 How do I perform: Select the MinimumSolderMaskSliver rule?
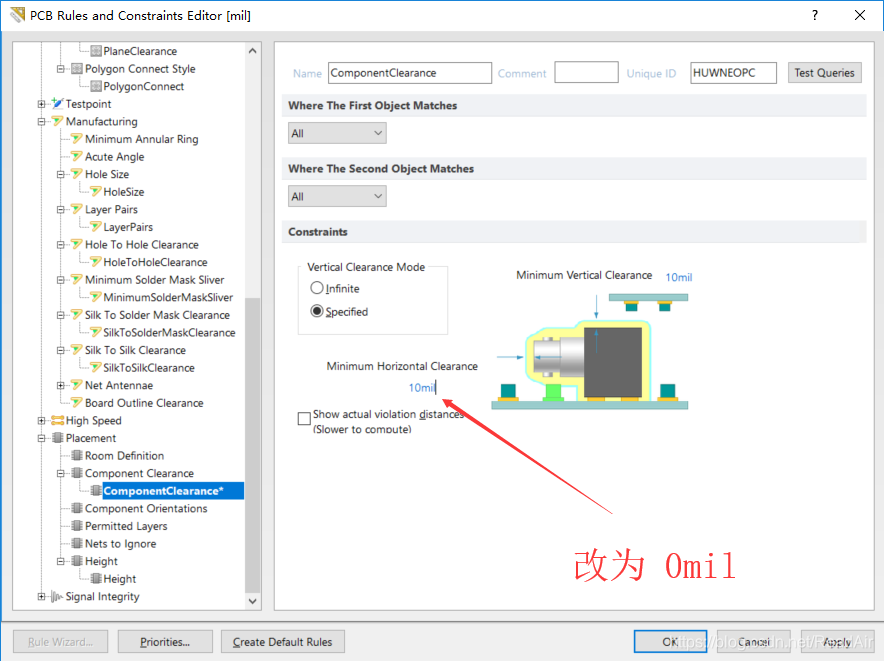pyautogui.click(x=168, y=297)
